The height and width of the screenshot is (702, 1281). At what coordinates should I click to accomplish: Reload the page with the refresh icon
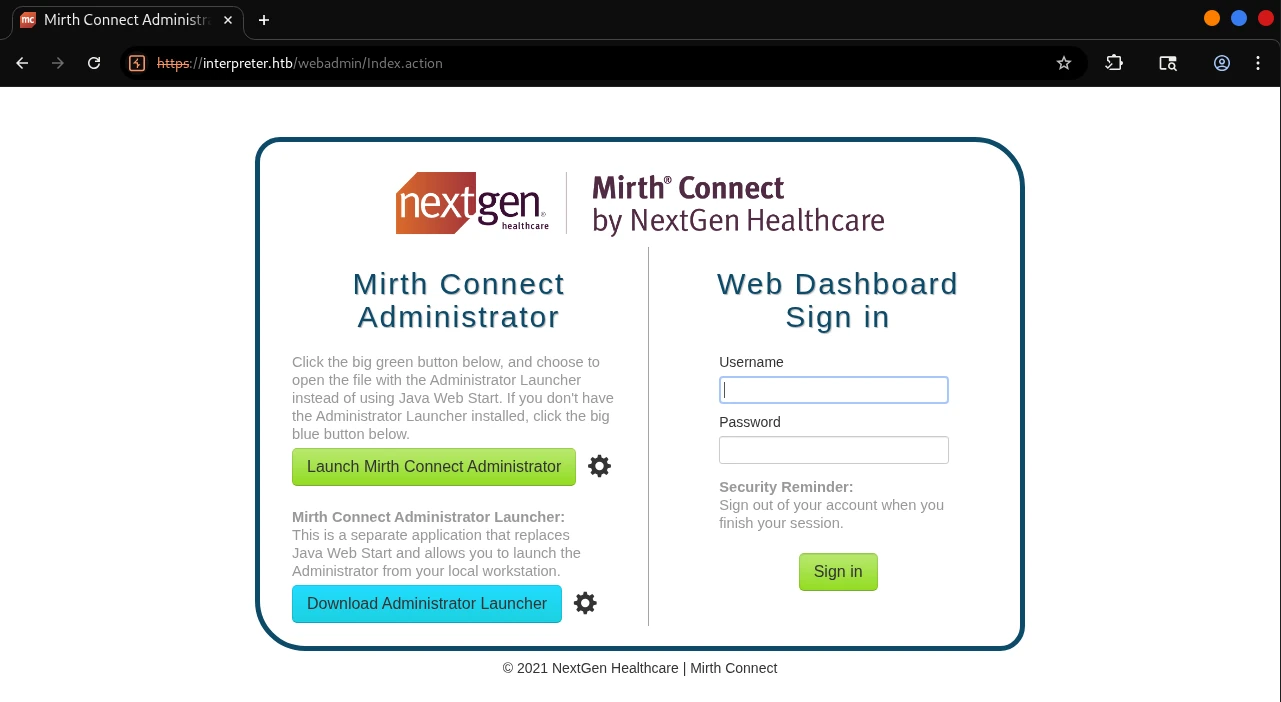pos(94,63)
